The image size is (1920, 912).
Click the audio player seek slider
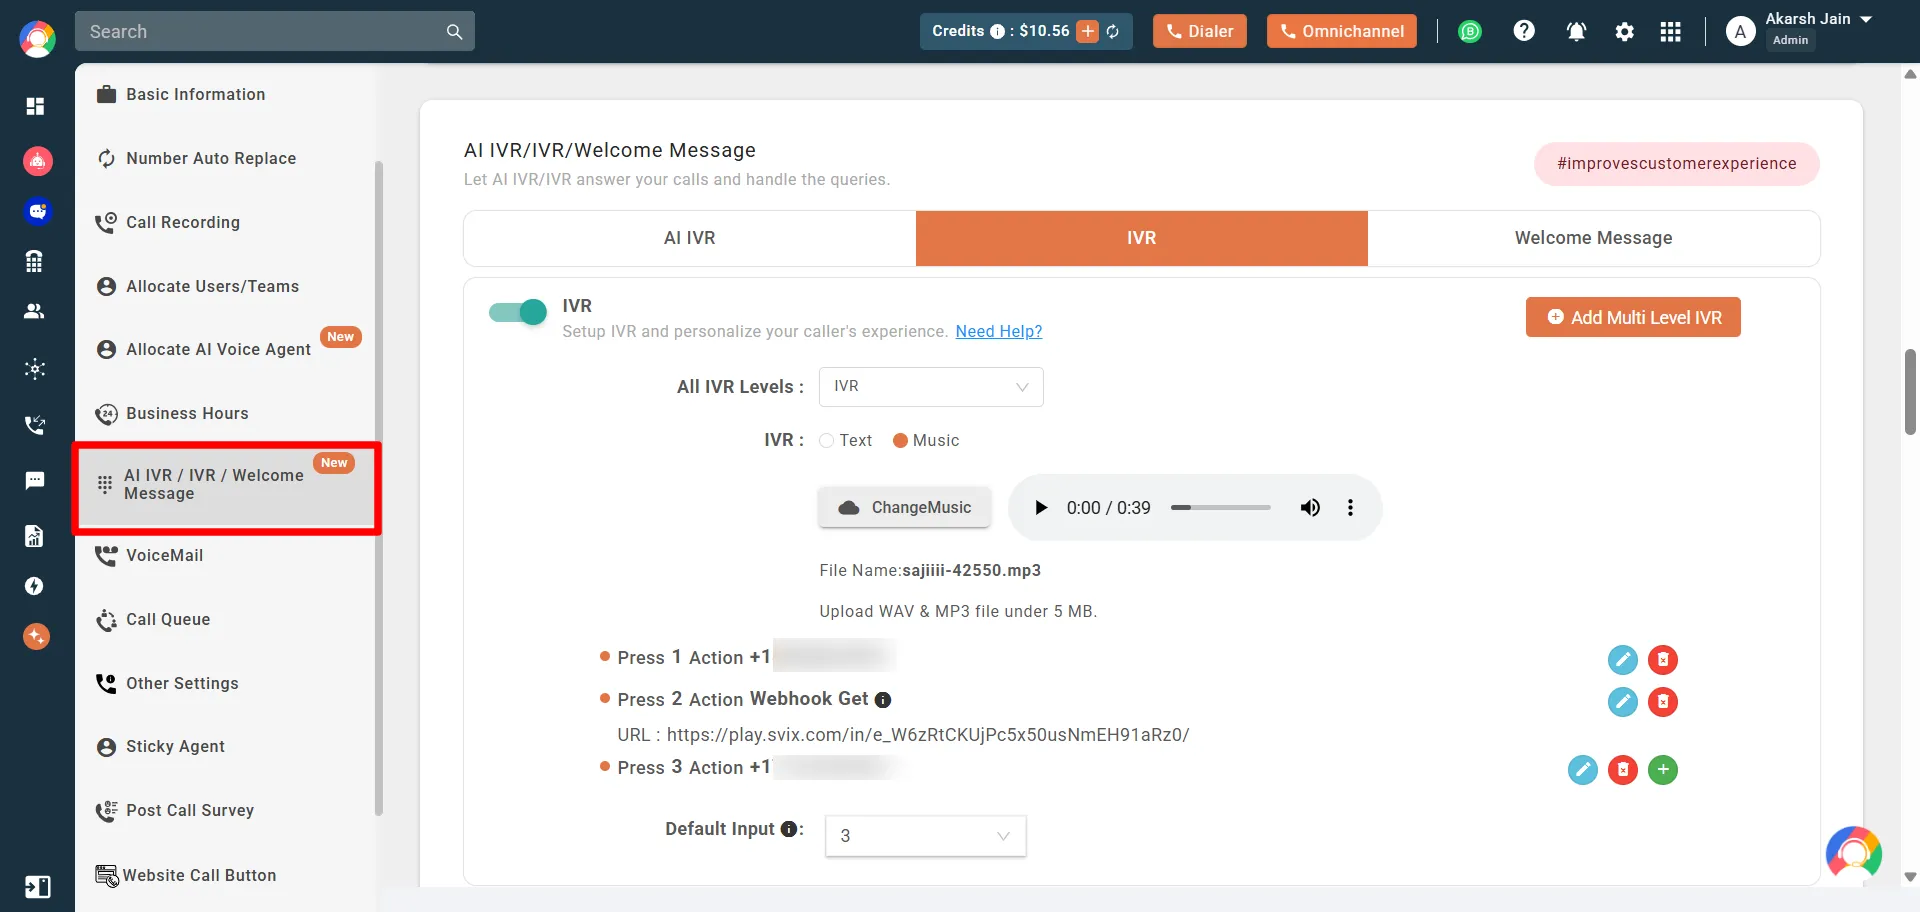pos(1220,508)
